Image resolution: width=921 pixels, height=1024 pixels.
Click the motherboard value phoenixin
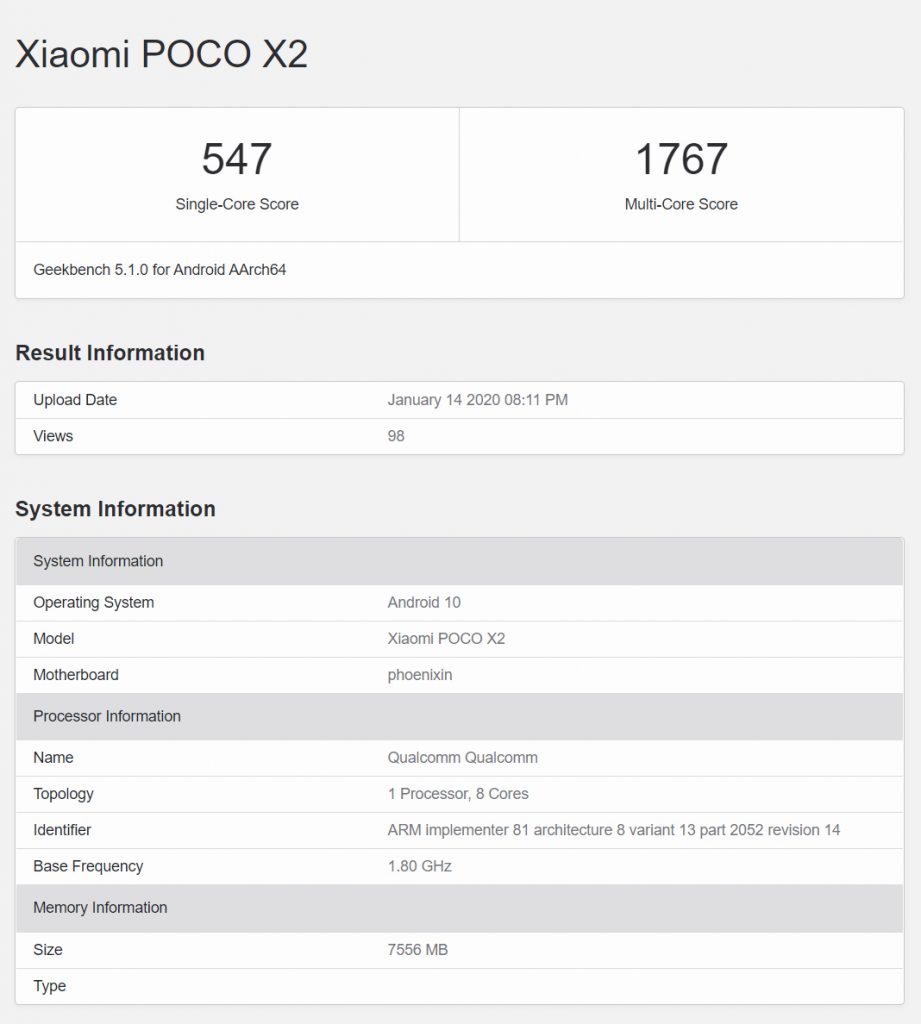click(420, 675)
